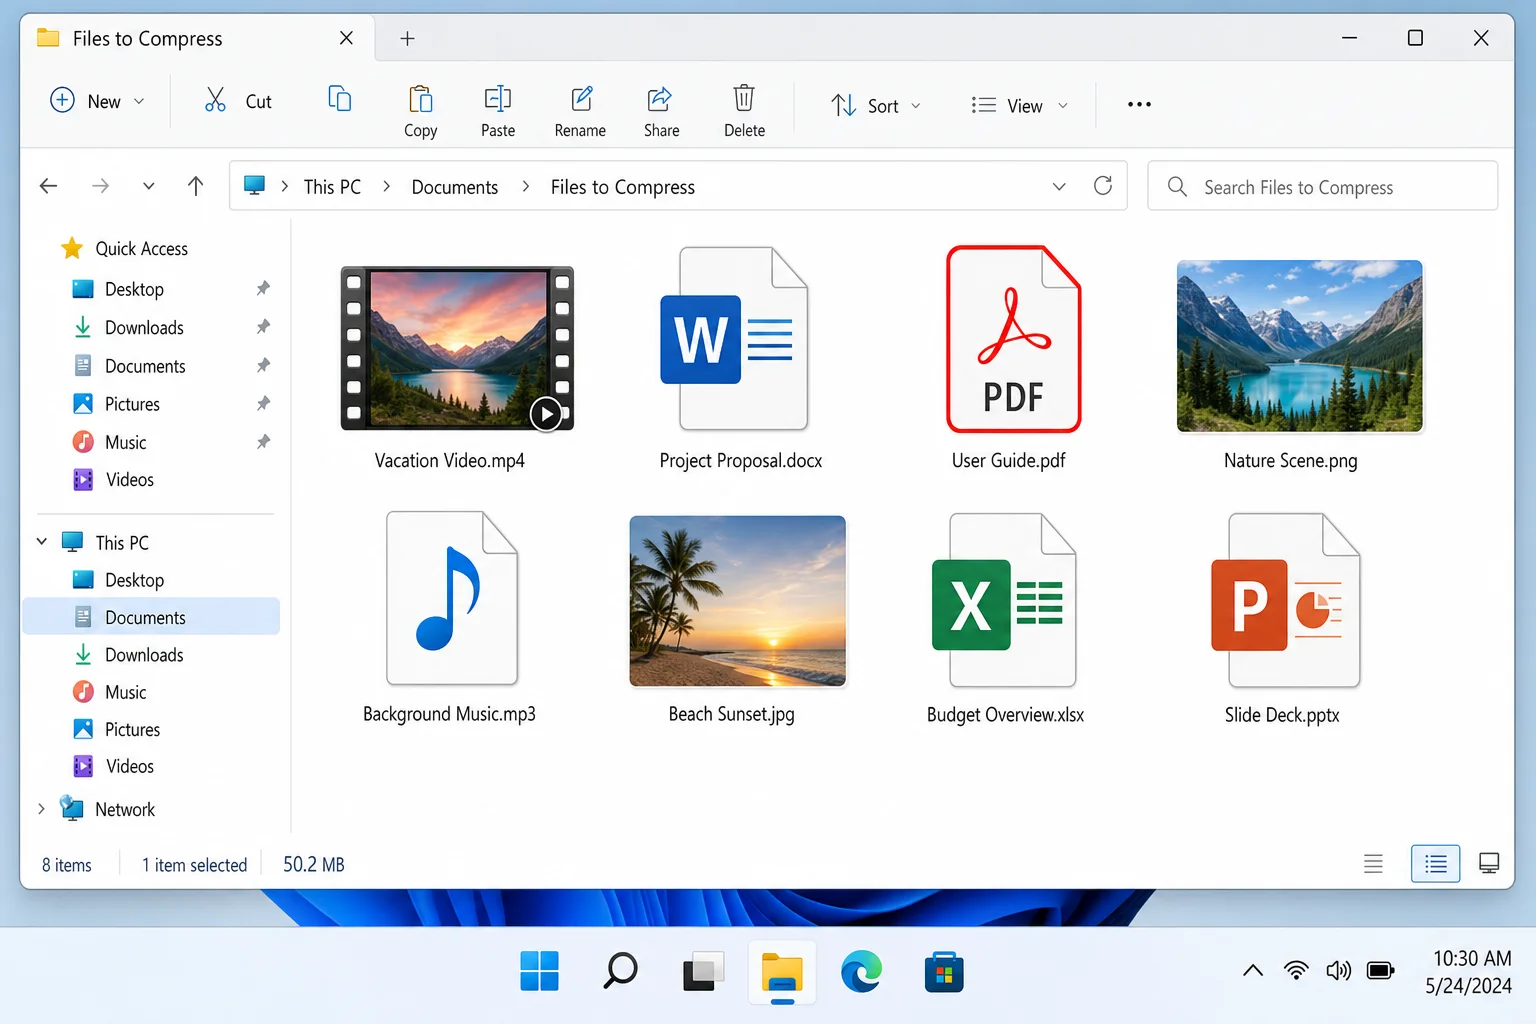Unpin Music from Quick Access

(263, 442)
